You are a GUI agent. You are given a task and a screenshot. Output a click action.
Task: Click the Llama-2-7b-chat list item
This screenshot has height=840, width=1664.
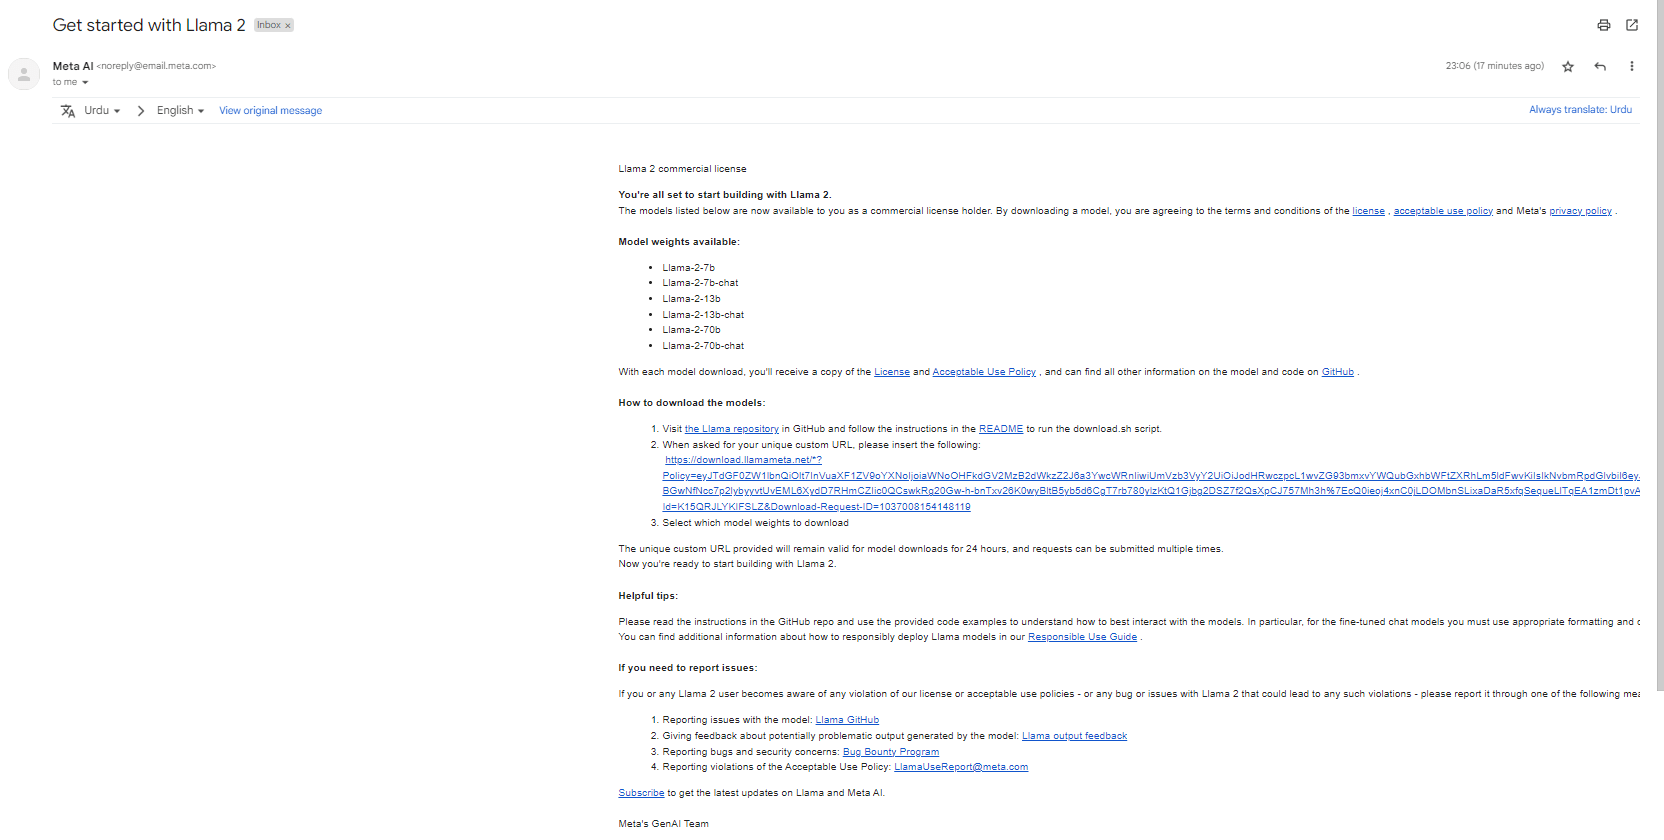(x=700, y=283)
